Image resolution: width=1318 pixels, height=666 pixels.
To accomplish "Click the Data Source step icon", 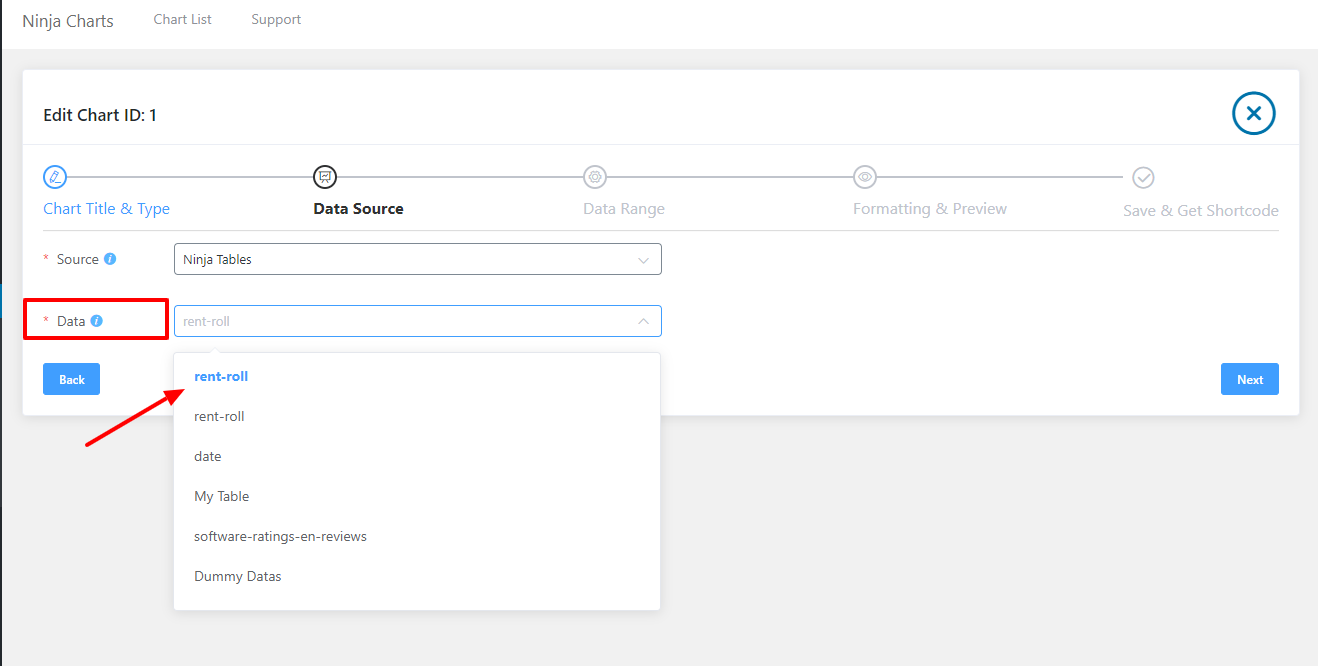I will point(324,177).
